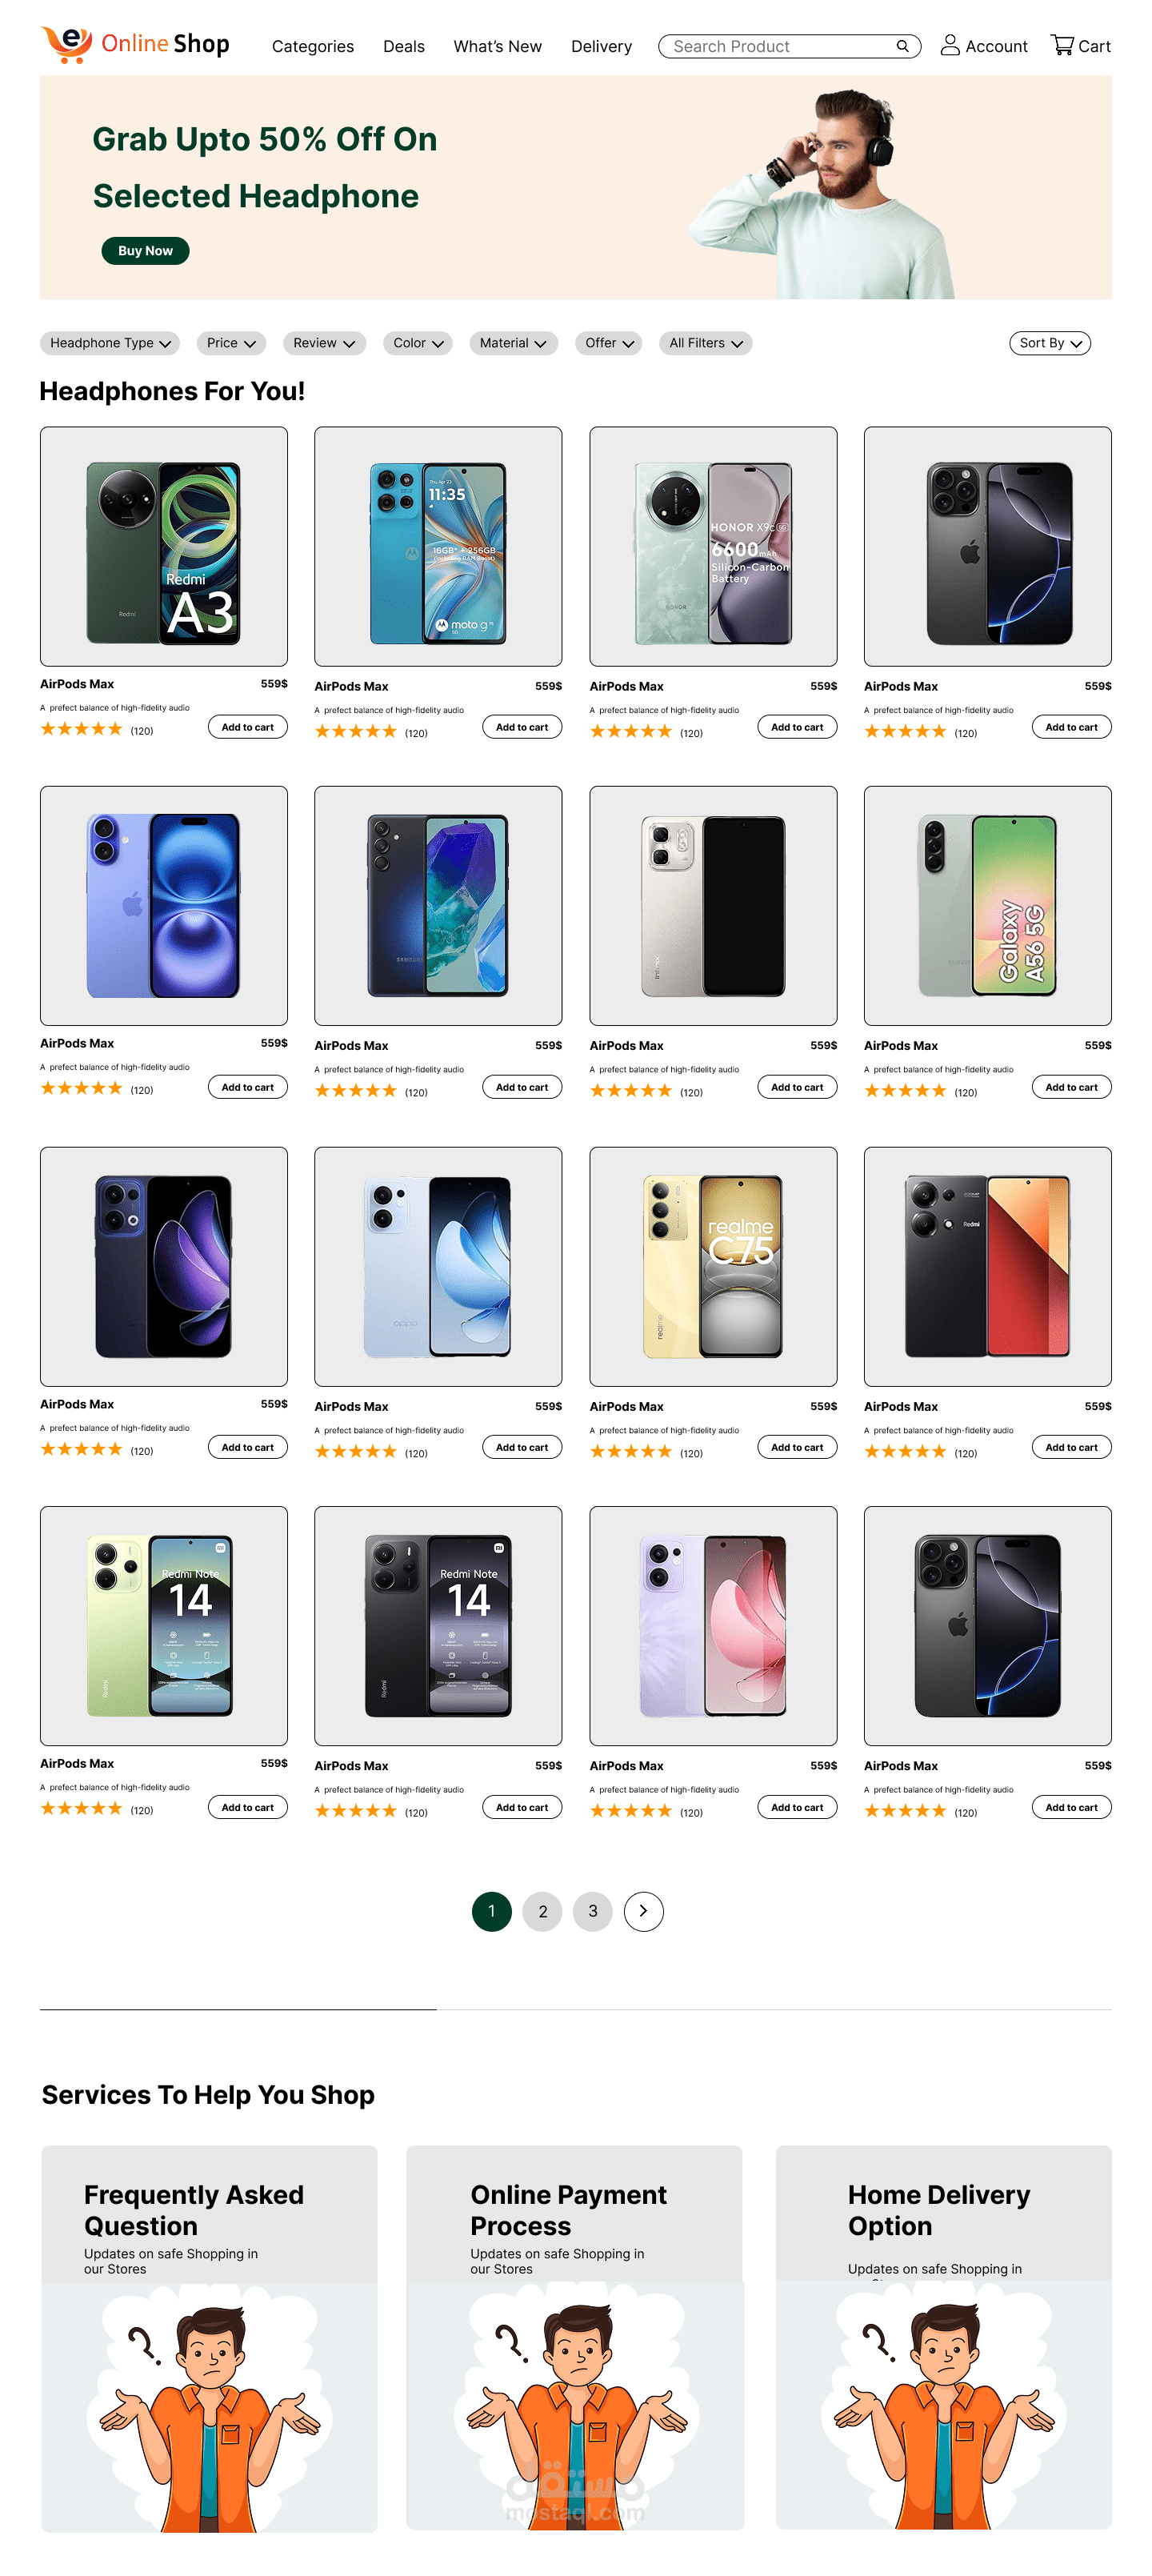This screenshot has width=1152, height=2576.
Task: Expand the Color filter
Action: coord(418,343)
